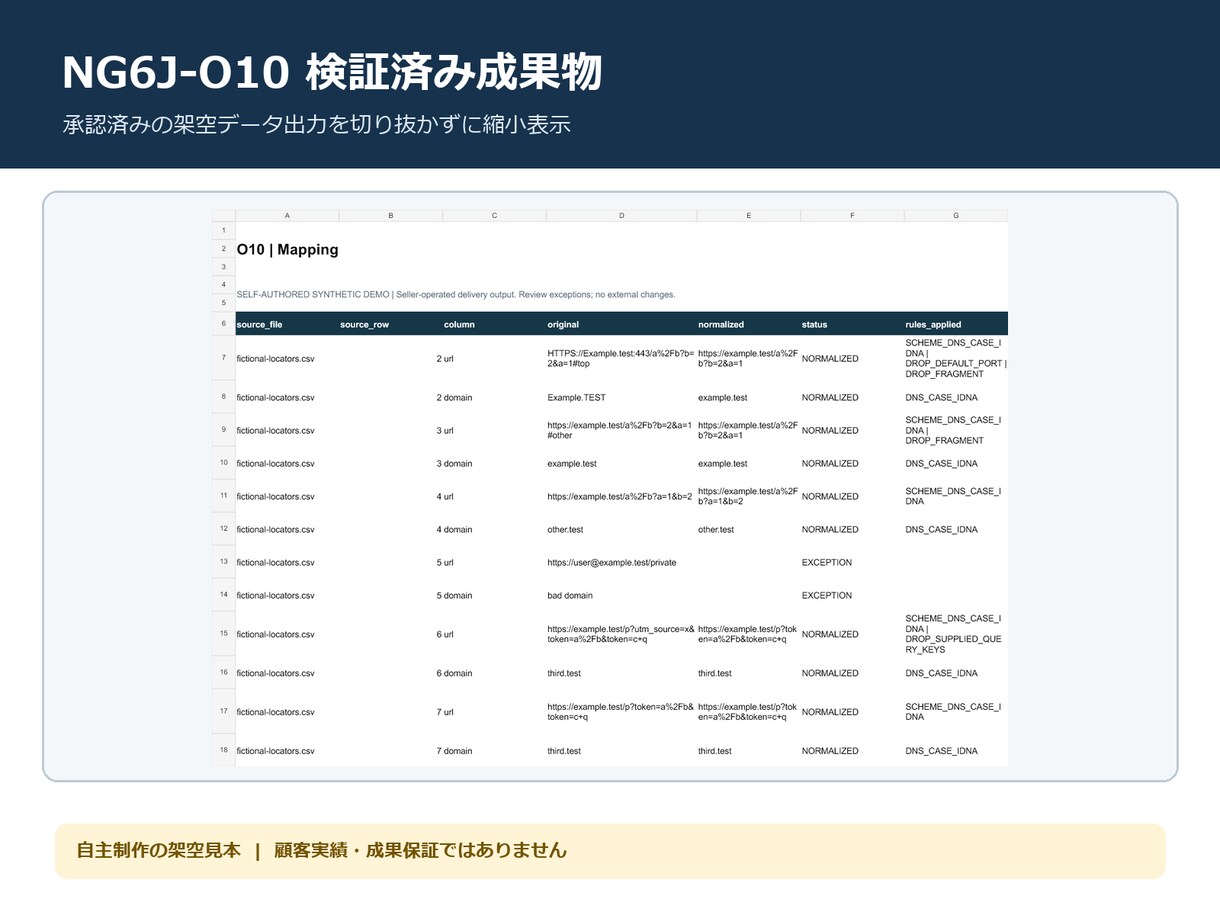Click "https://user@example.test/private" cell
Image resolution: width=1220 pixels, height=915 pixels.
tap(612, 562)
